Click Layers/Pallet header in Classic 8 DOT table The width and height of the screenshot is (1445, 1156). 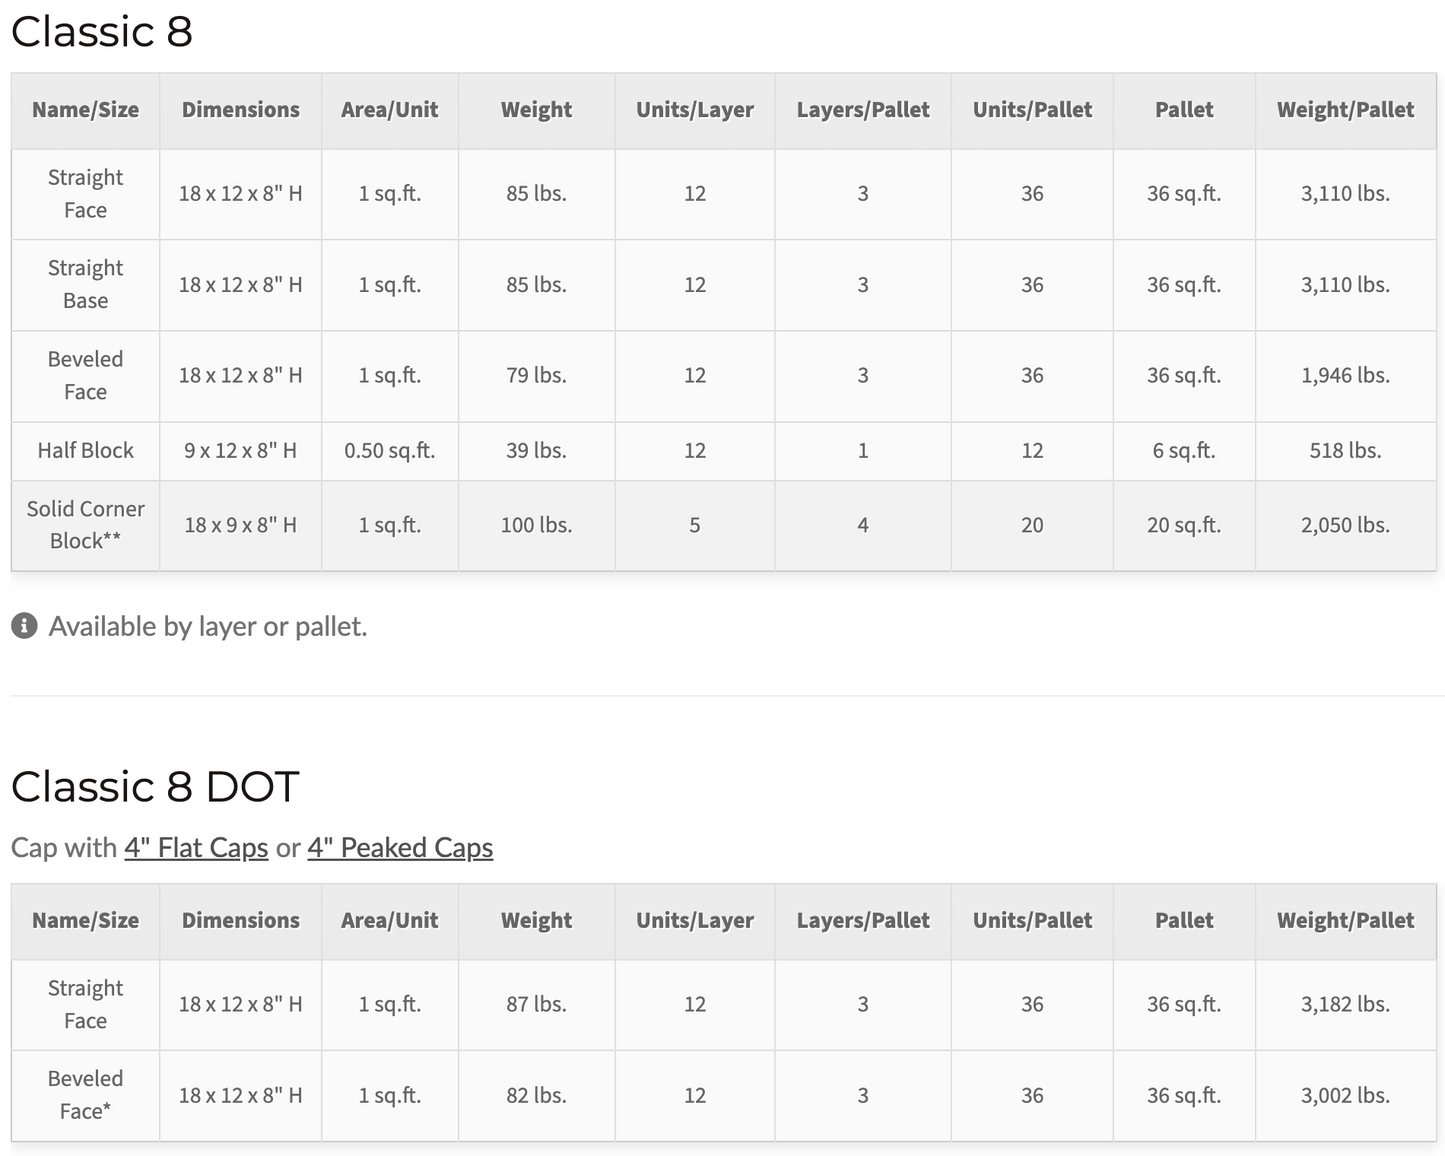pos(862,921)
